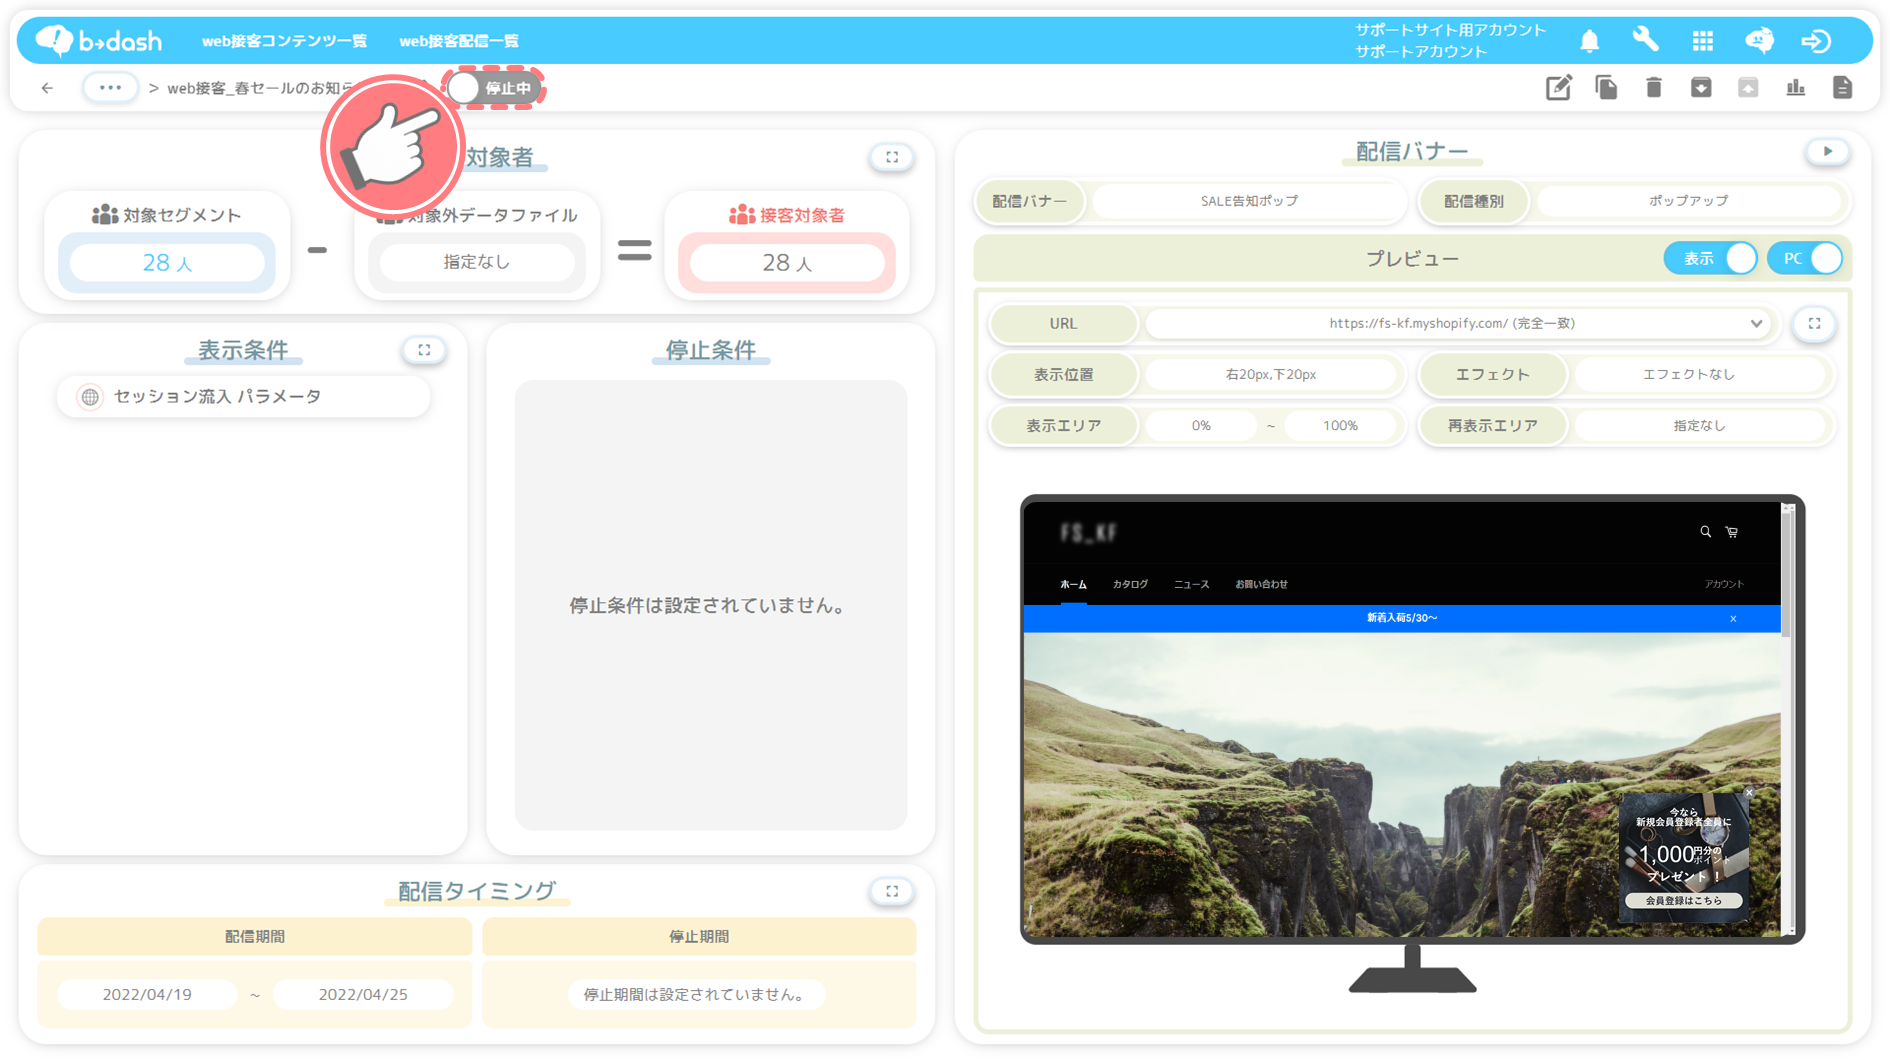The width and height of the screenshot is (1890, 1063).
Task: Click the archive box icon
Action: click(x=1701, y=88)
